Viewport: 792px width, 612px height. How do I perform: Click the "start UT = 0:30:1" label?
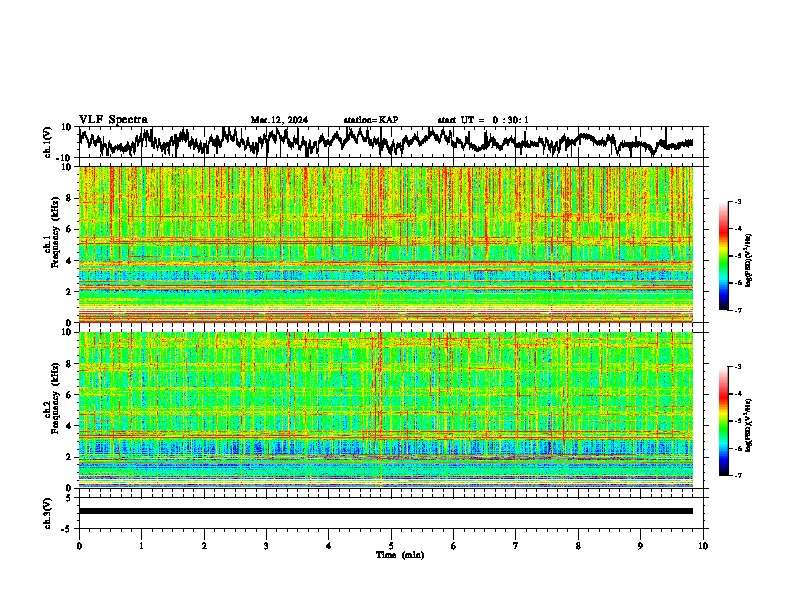[x=483, y=120]
